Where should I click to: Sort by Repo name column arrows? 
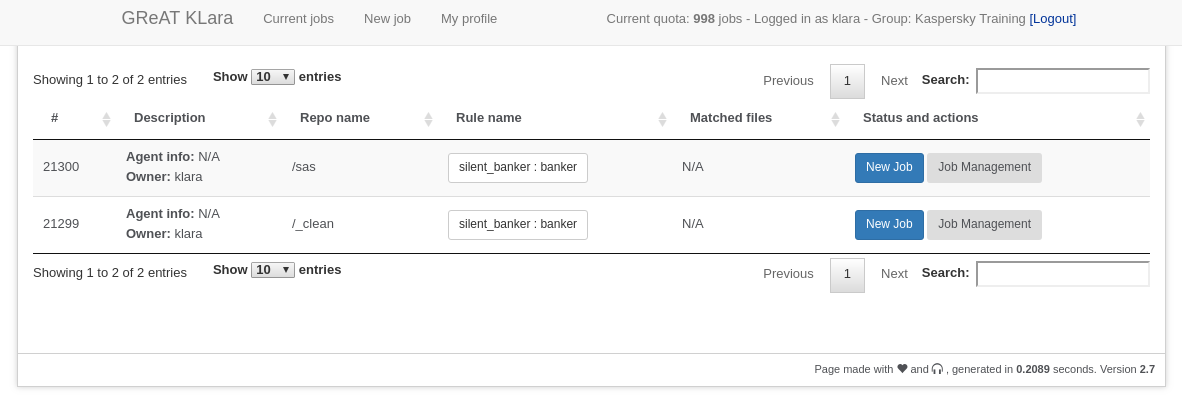(x=428, y=119)
